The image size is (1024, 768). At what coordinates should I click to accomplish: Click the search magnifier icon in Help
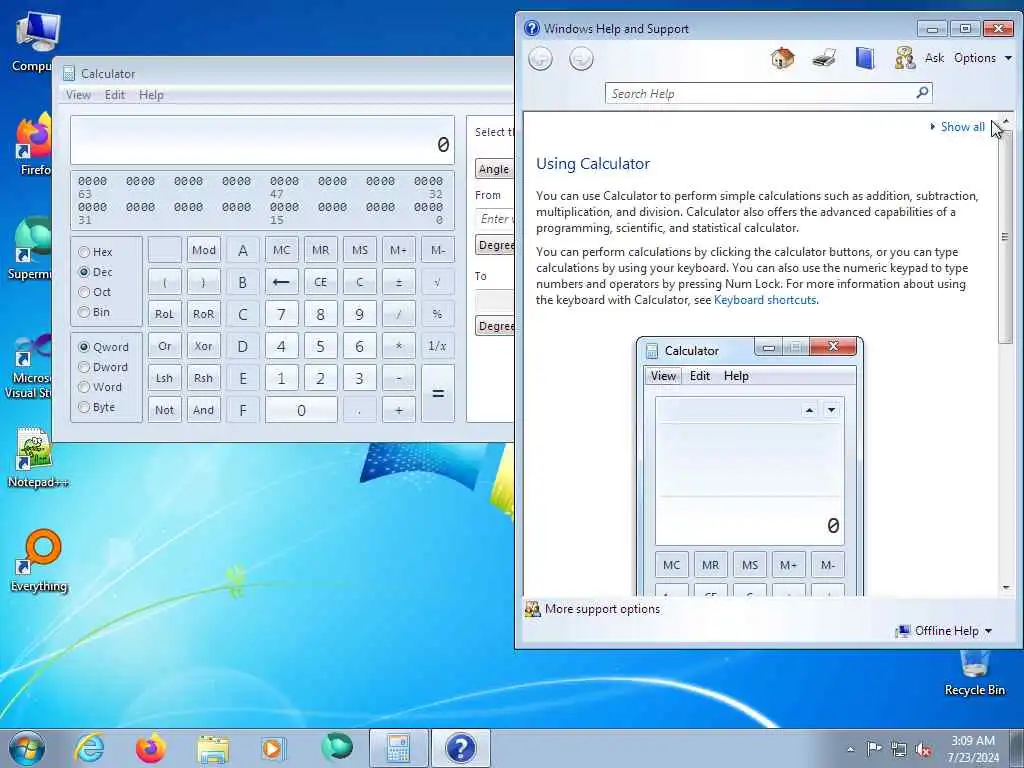pos(922,93)
